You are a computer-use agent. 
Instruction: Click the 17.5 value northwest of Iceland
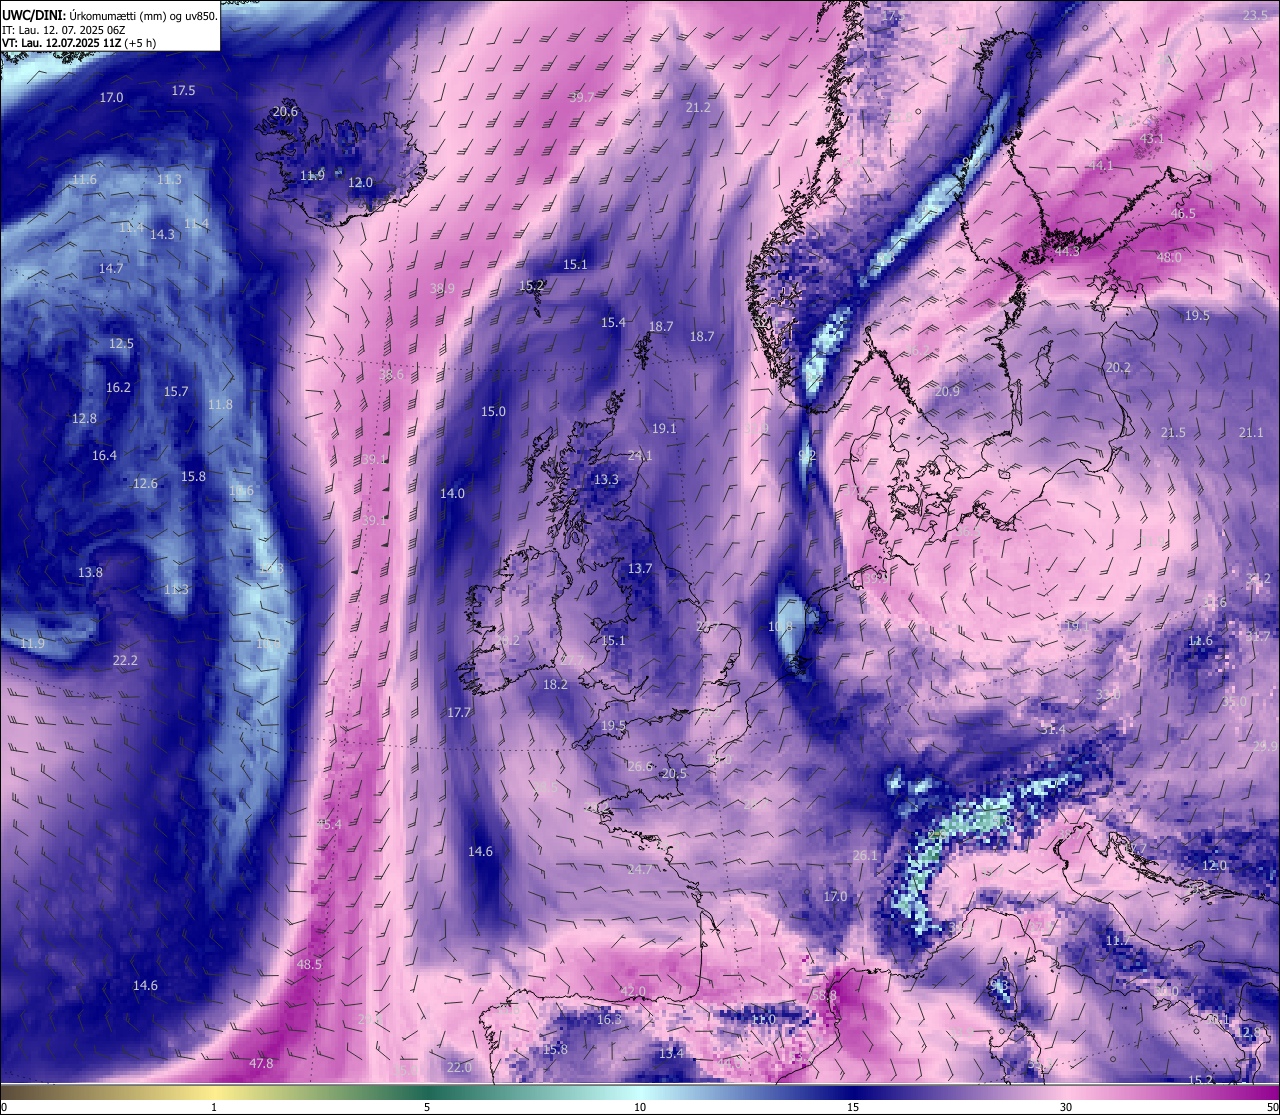tap(183, 91)
